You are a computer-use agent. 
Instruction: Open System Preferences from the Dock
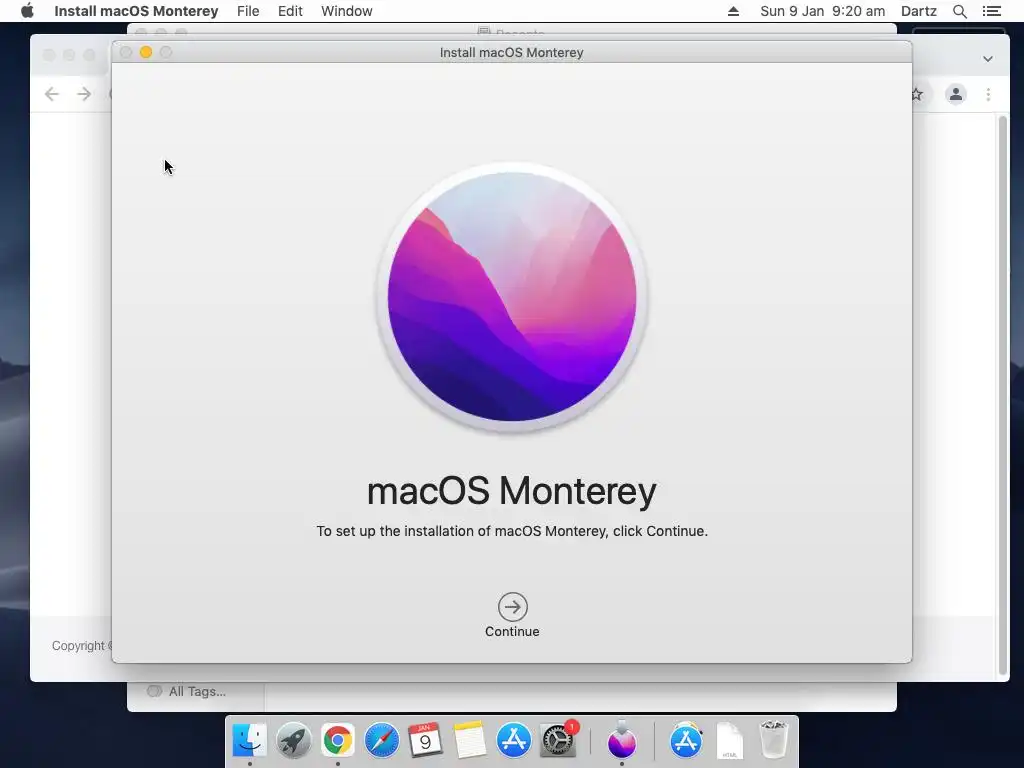coord(558,740)
